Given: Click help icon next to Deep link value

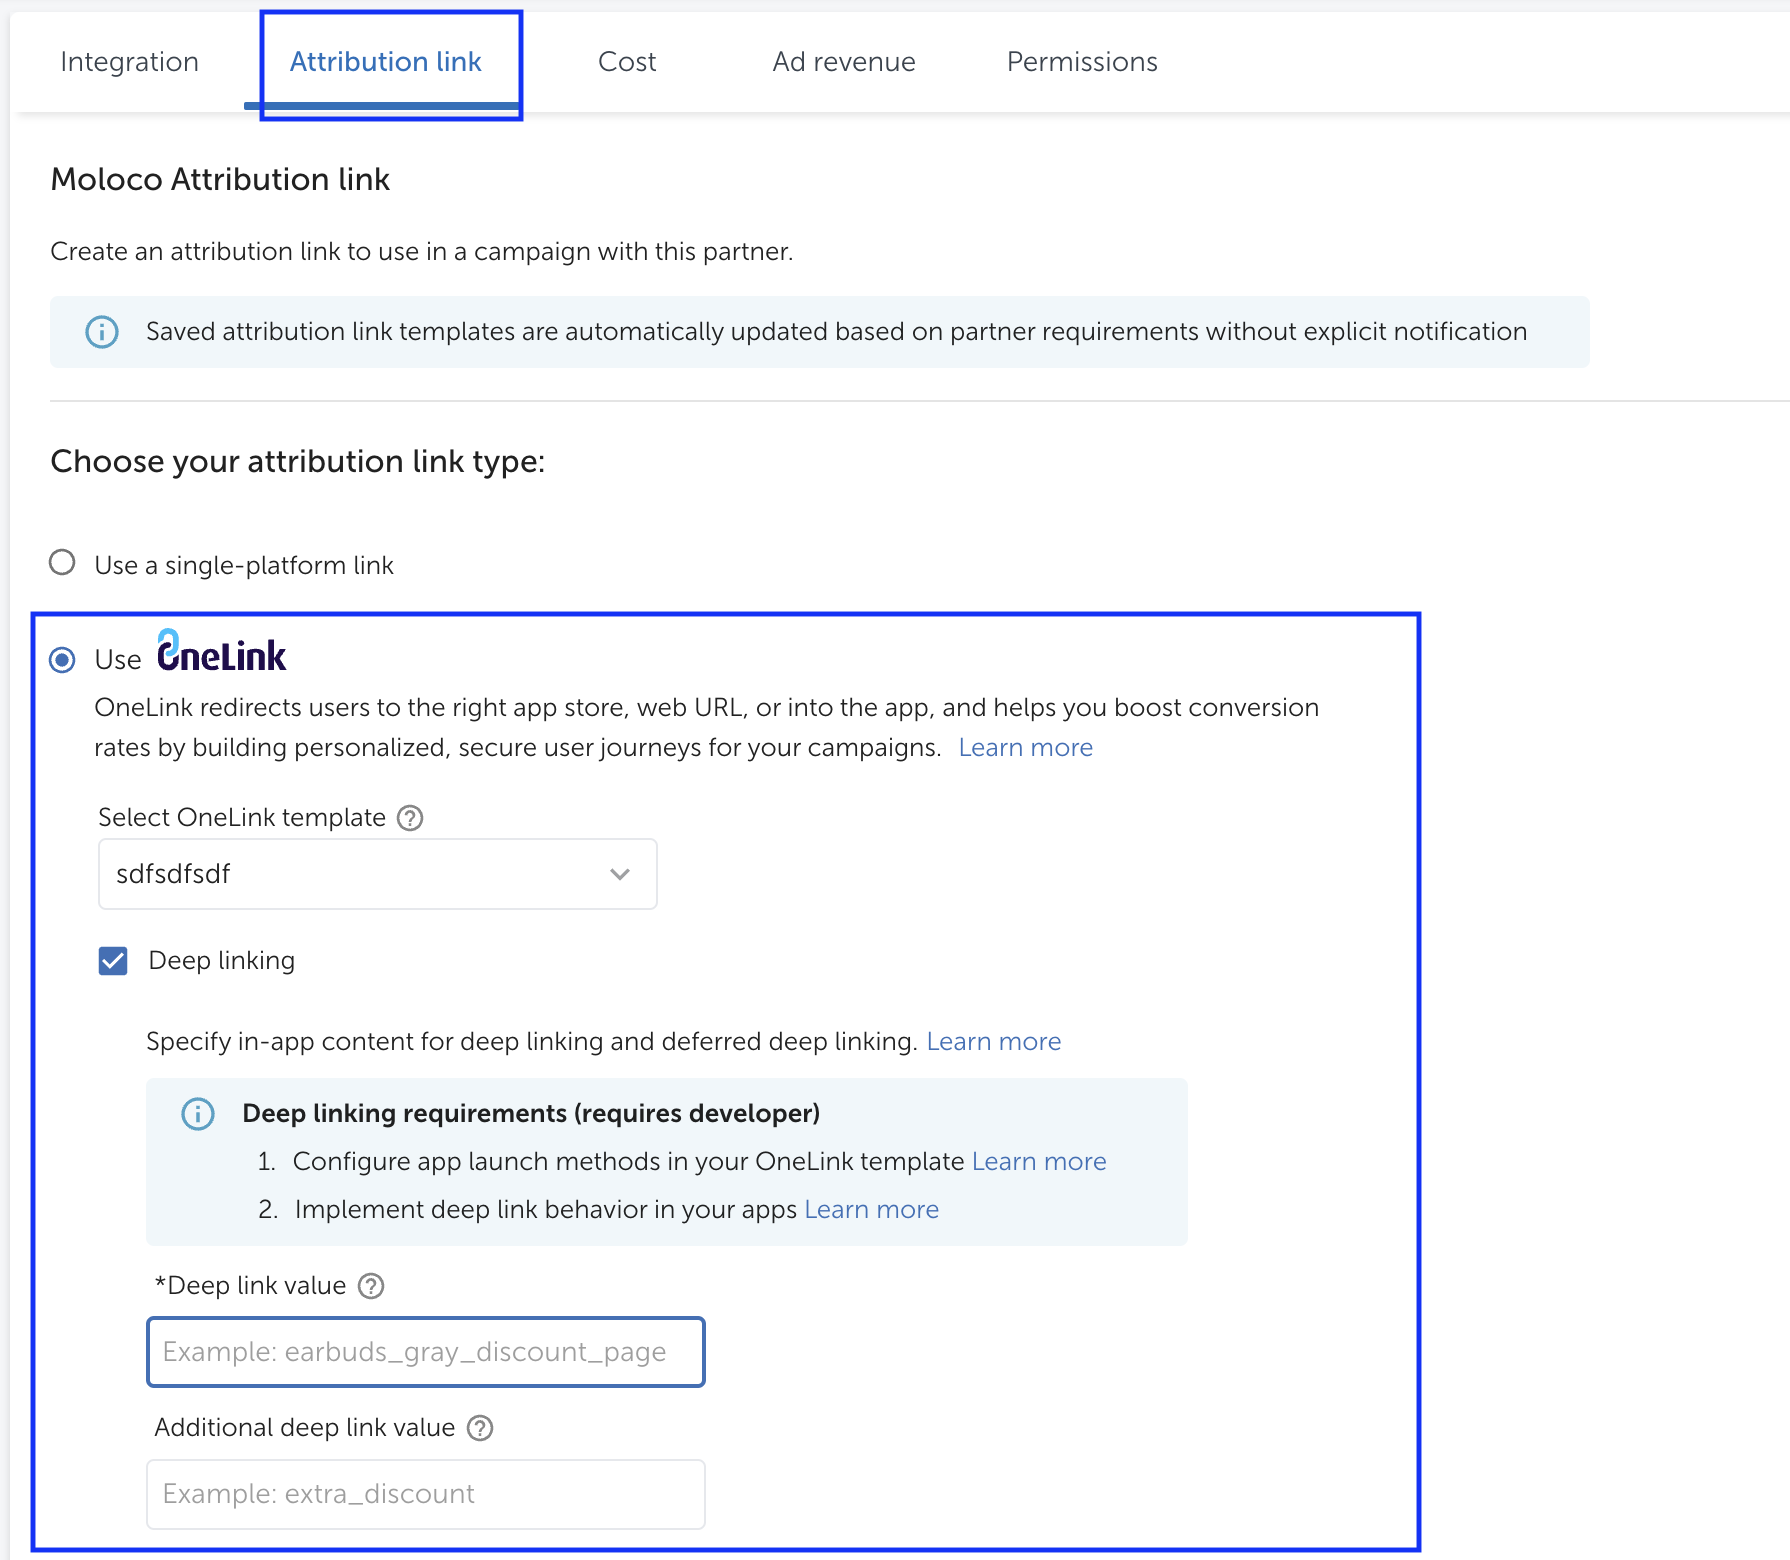Looking at the screenshot, I should point(371,1286).
